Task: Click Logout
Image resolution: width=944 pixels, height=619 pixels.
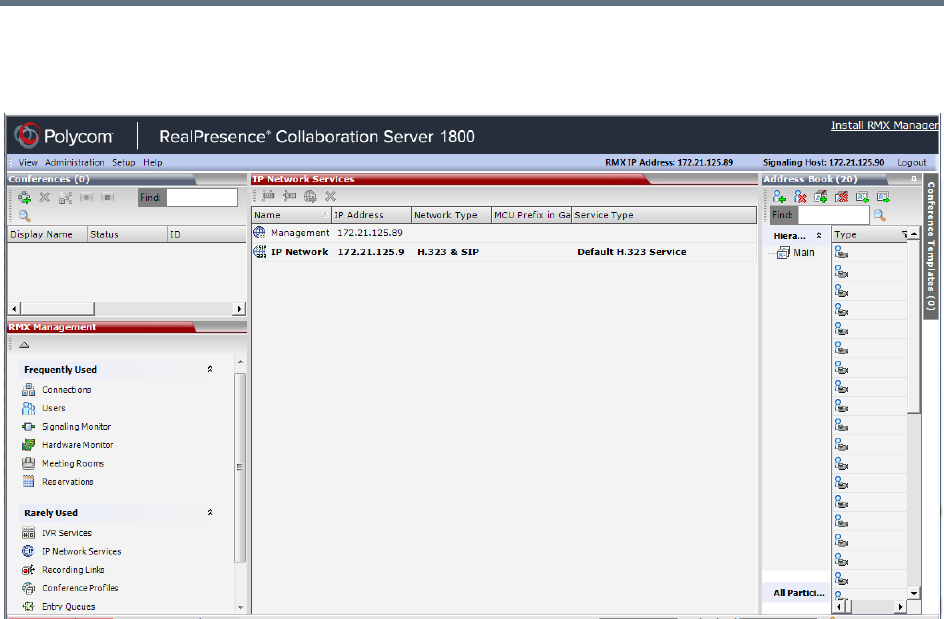Action: [911, 163]
